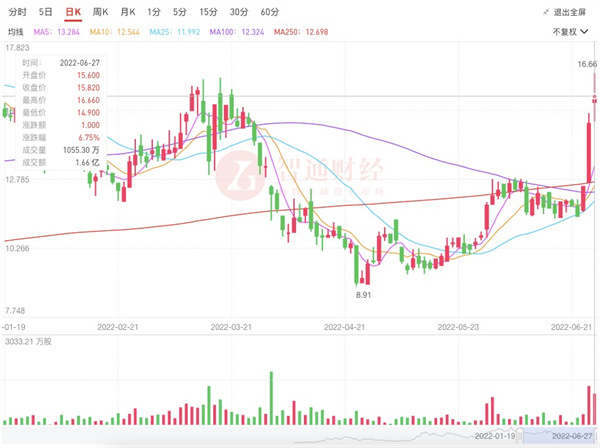Choose the 5分 minute interval
The height and width of the screenshot is (448, 600).
pos(179,12)
